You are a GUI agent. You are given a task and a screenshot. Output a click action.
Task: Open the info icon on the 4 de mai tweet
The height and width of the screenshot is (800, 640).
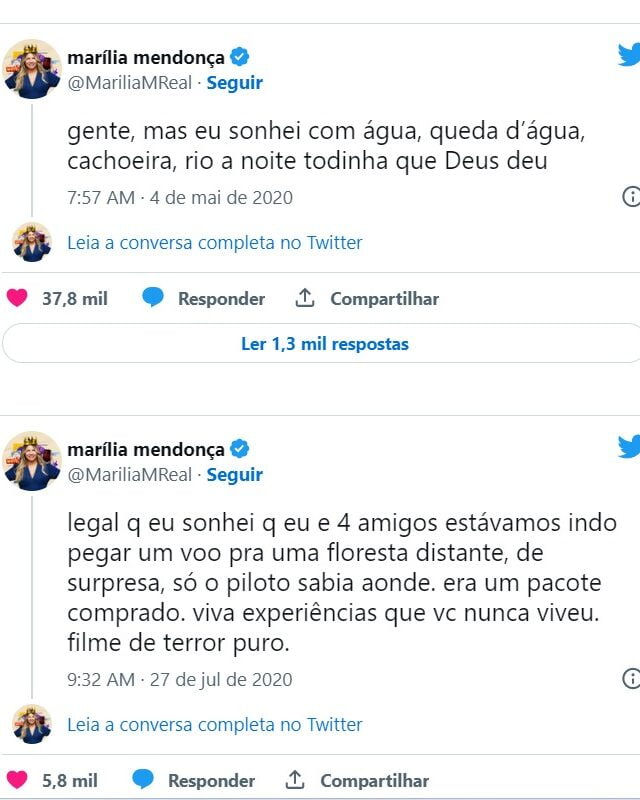[631, 196]
